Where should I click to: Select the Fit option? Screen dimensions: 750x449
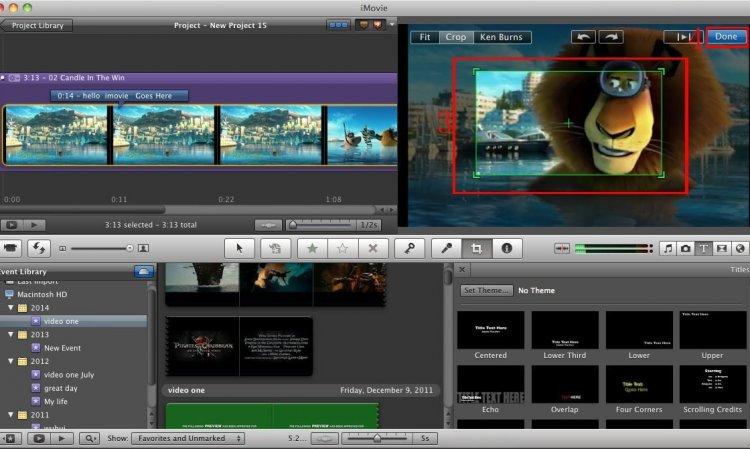point(425,37)
